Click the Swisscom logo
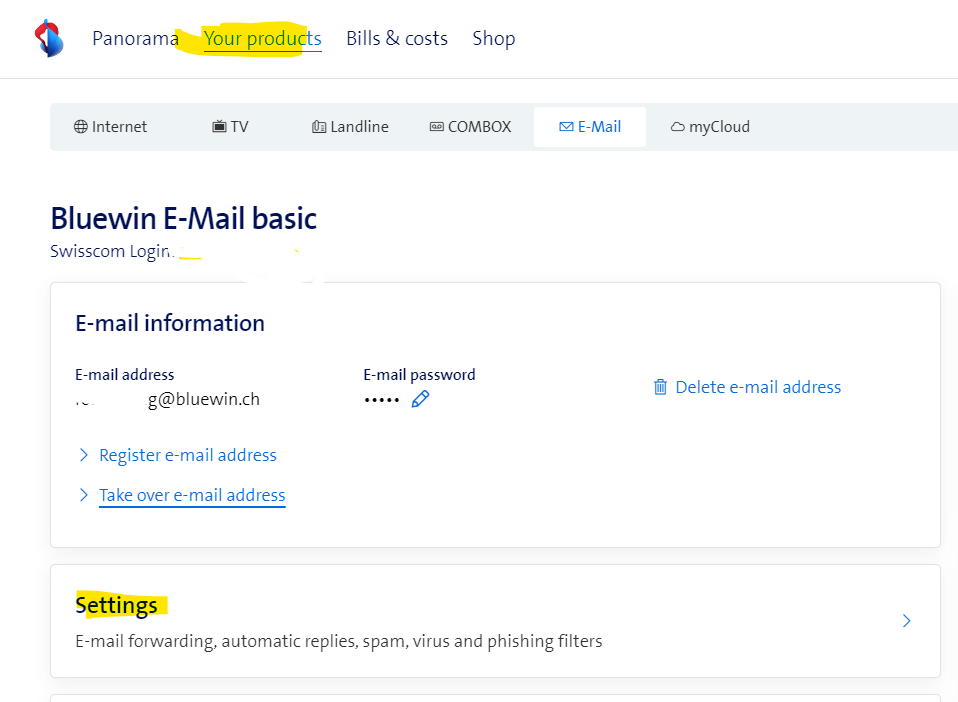The height and width of the screenshot is (702, 958). pyautogui.click(x=48, y=38)
